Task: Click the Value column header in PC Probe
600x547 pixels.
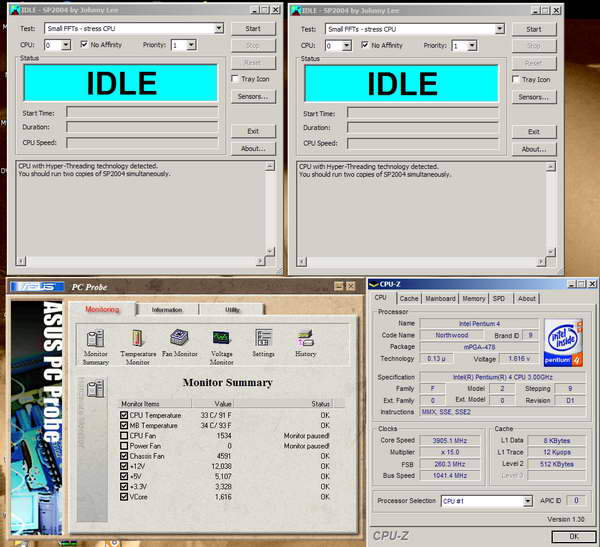Action: tap(213, 403)
